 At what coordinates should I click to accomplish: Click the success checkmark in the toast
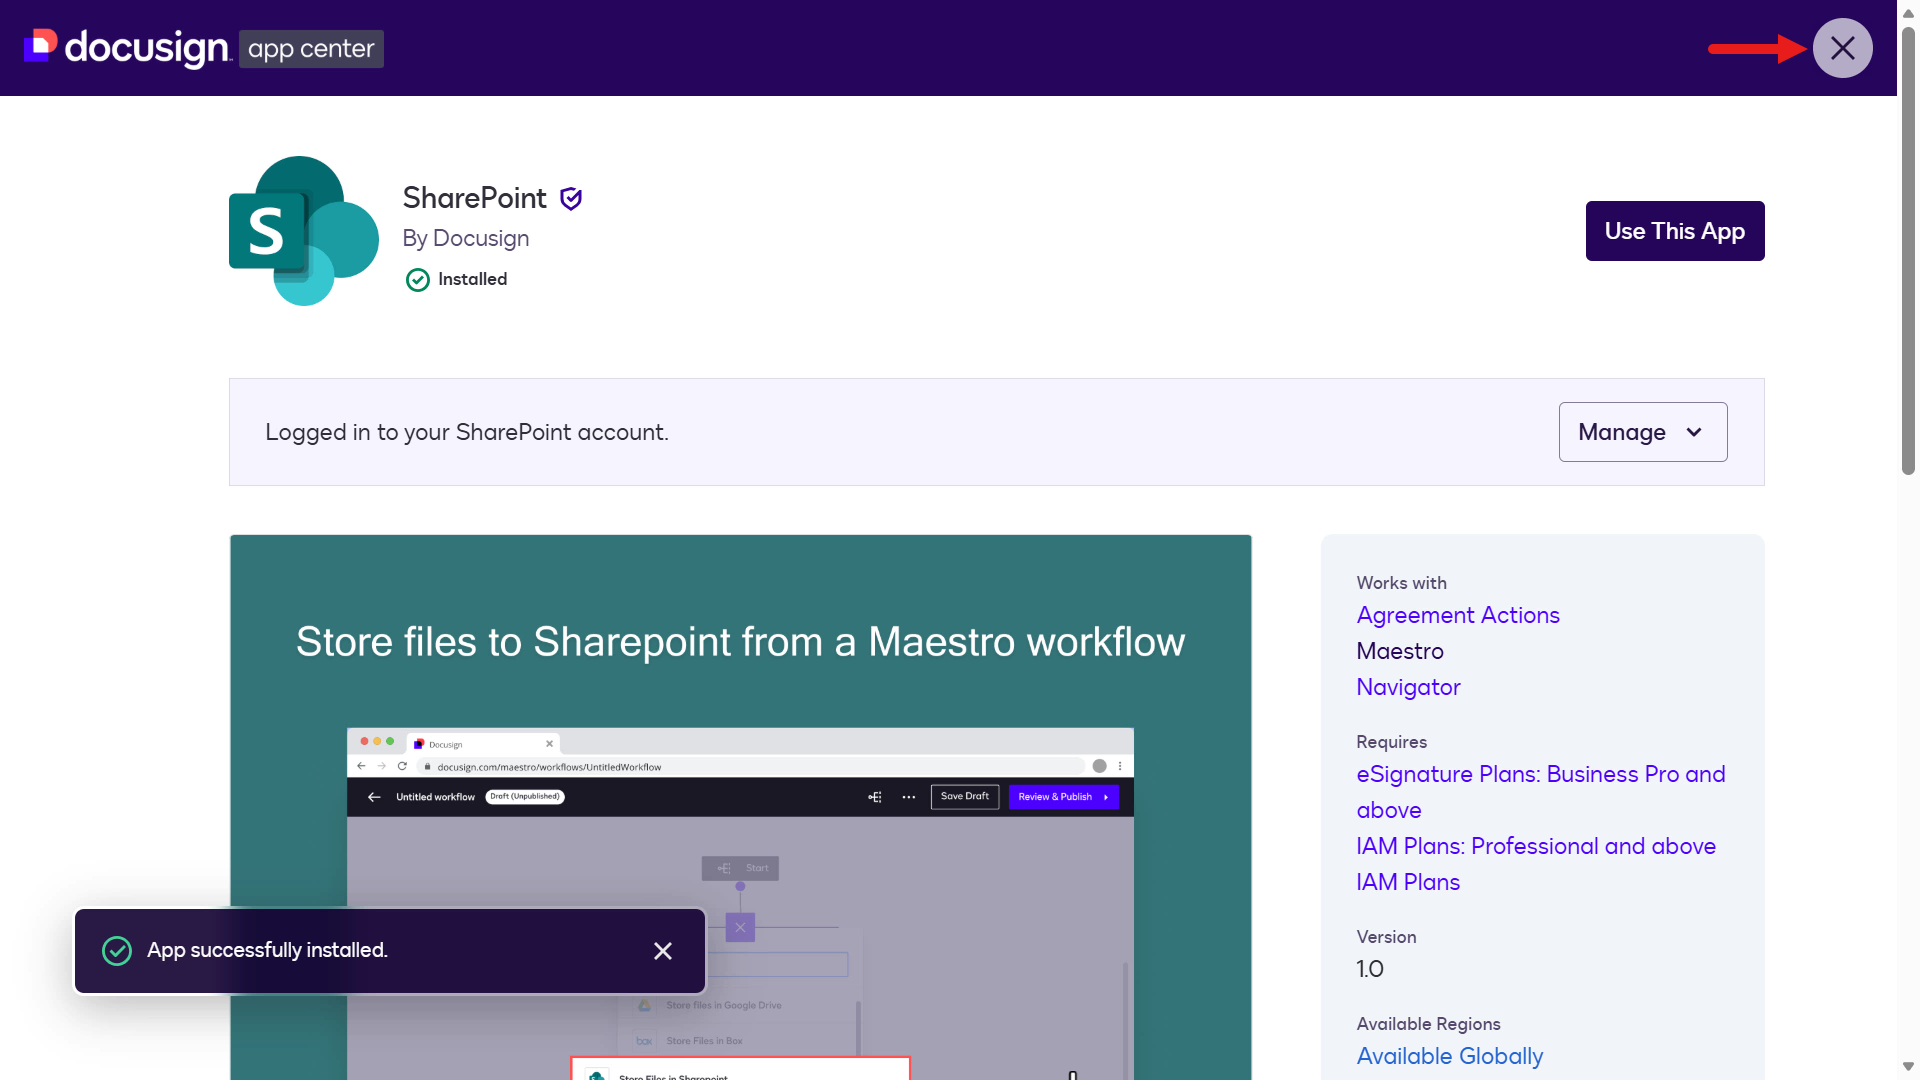tap(117, 951)
